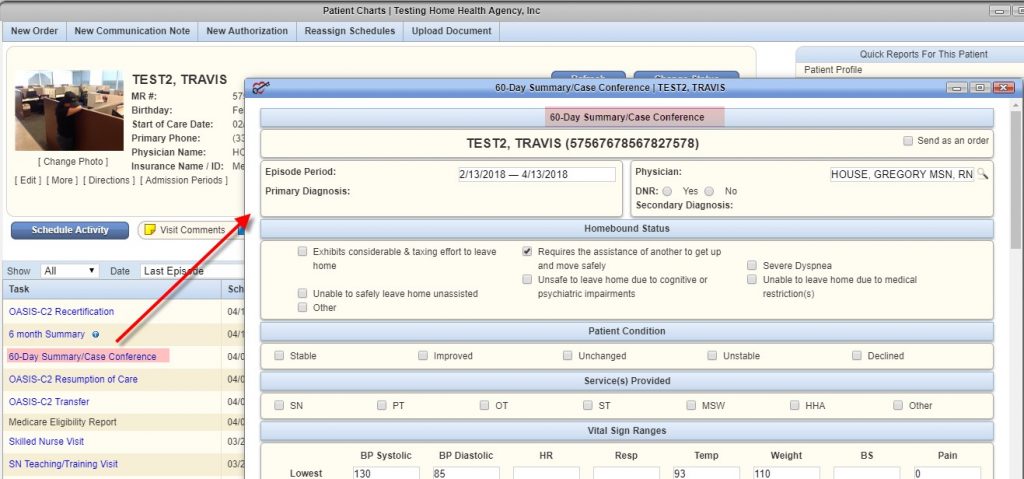Click the patient photo thumbnail

pos(69,110)
